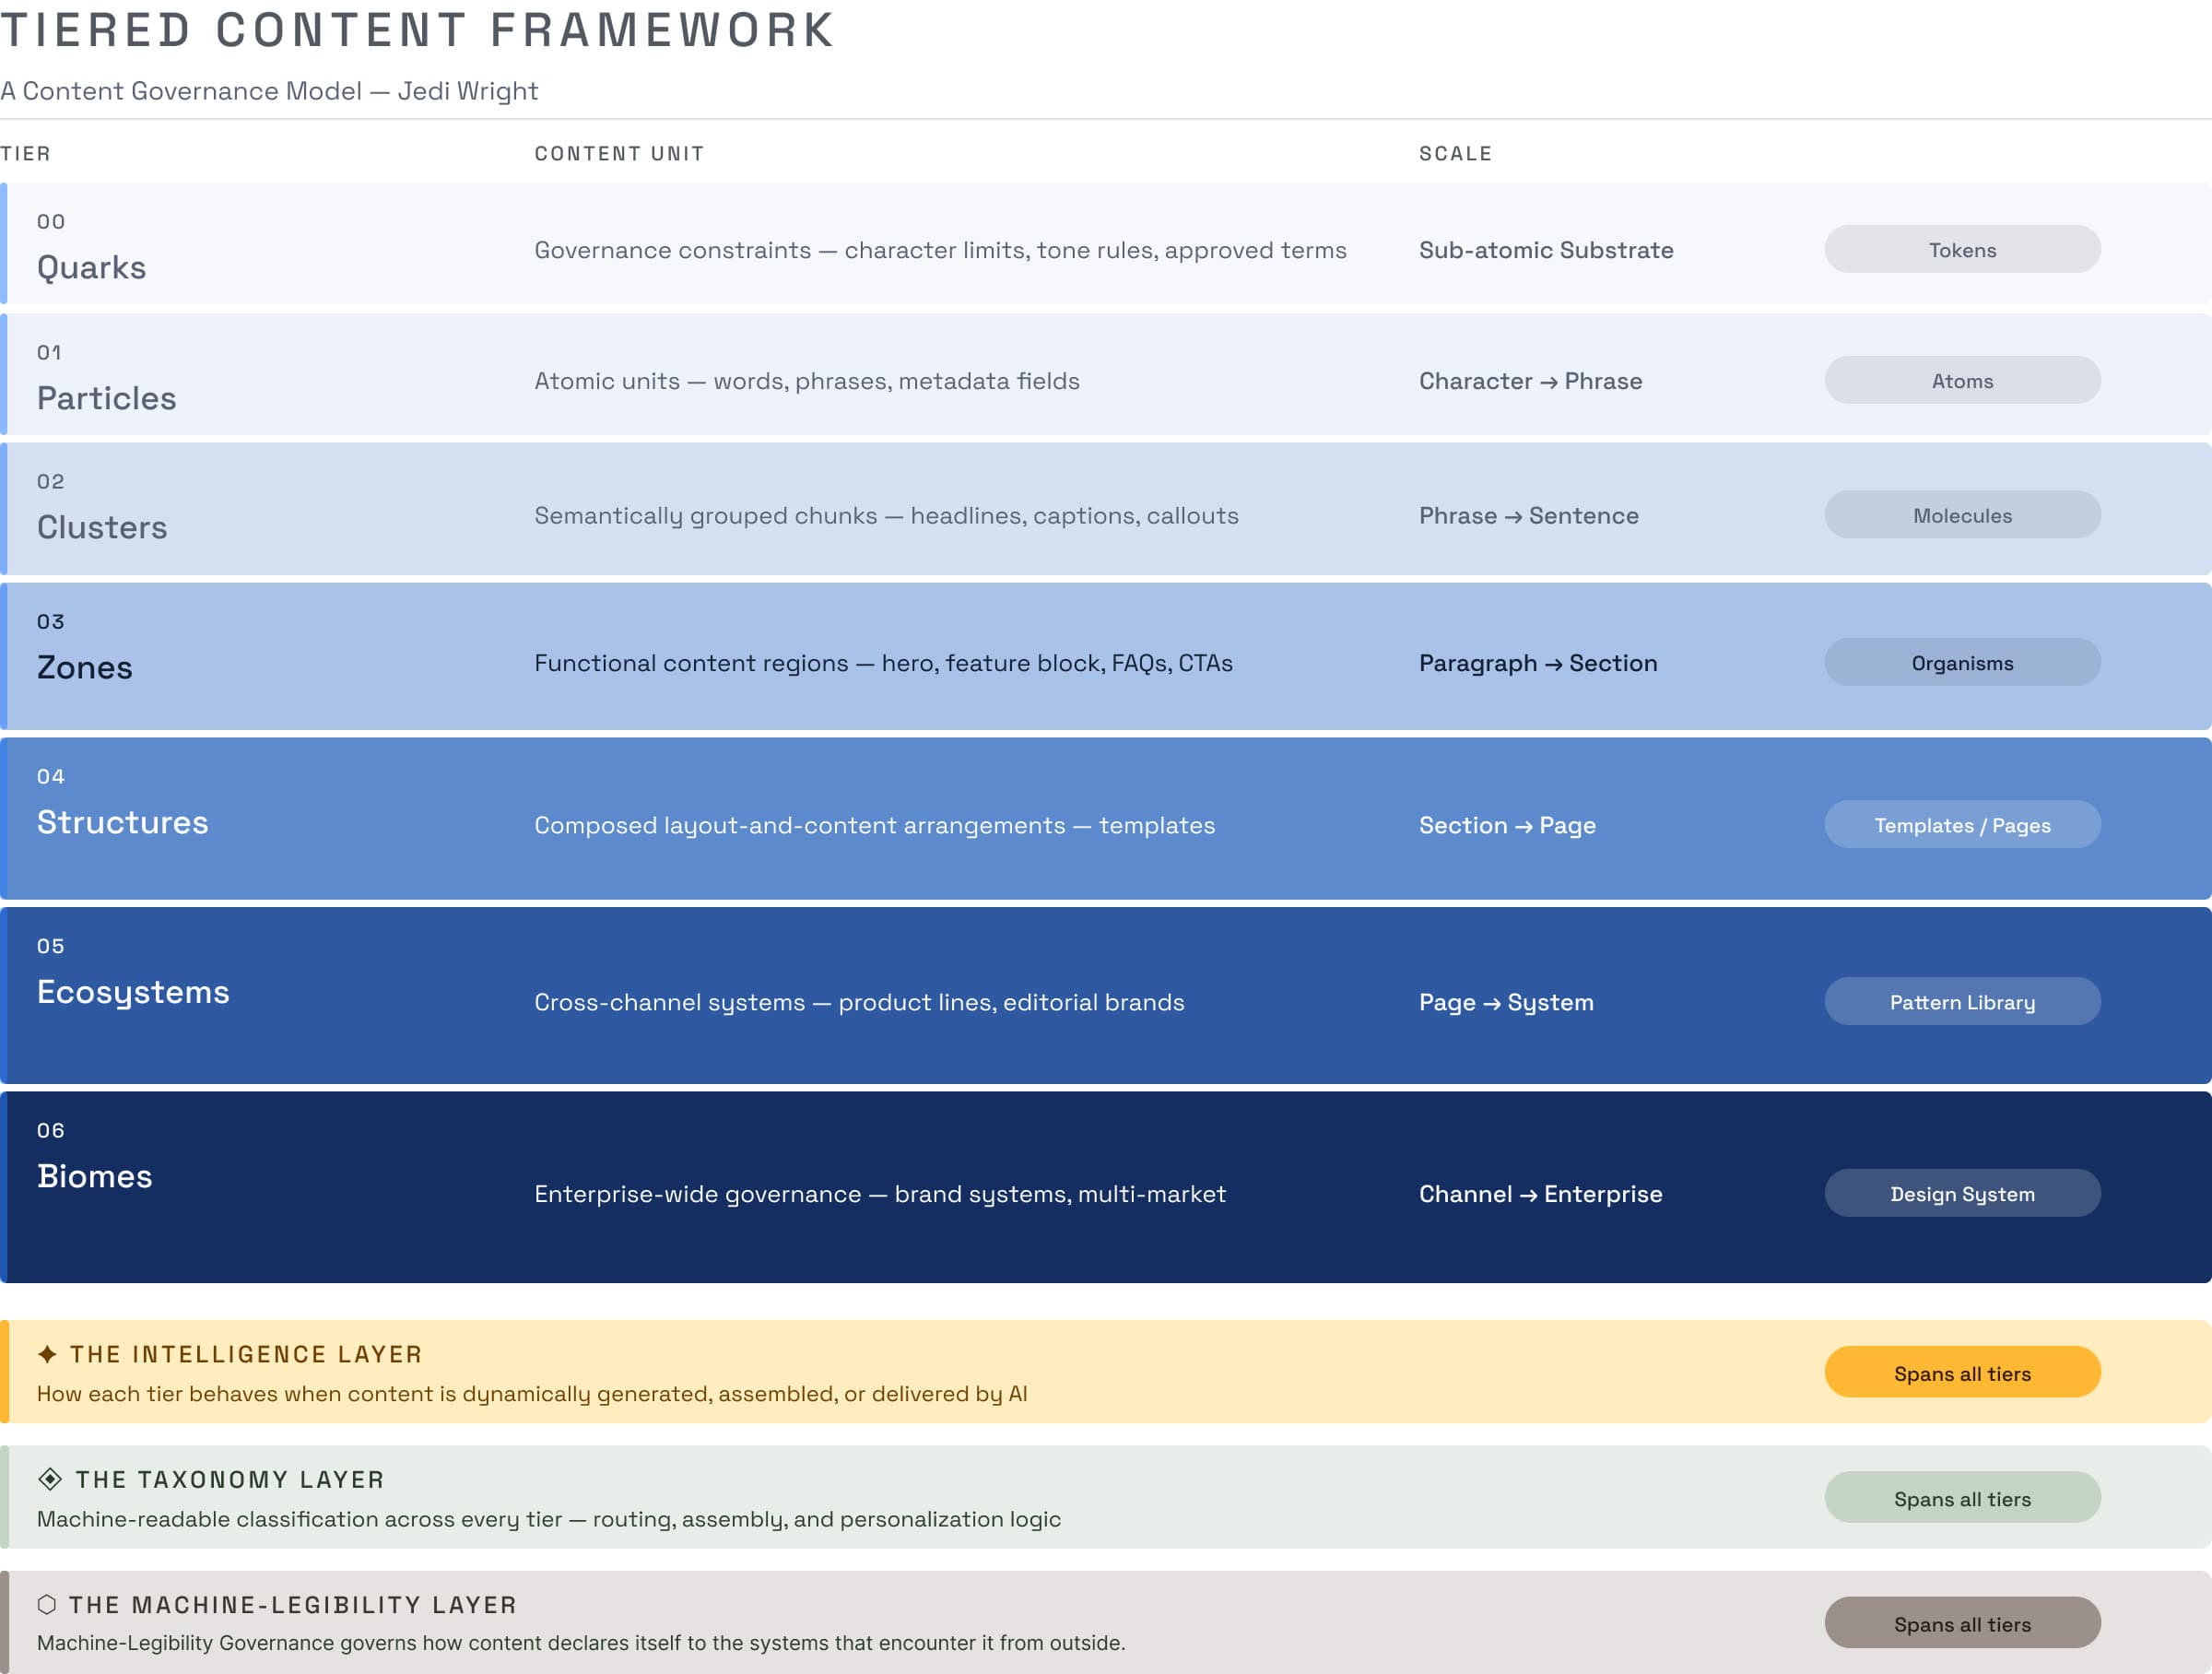The width and height of the screenshot is (2212, 1674).
Task: Click the Taxonomy Layer diamond icon
Action: 49,1479
